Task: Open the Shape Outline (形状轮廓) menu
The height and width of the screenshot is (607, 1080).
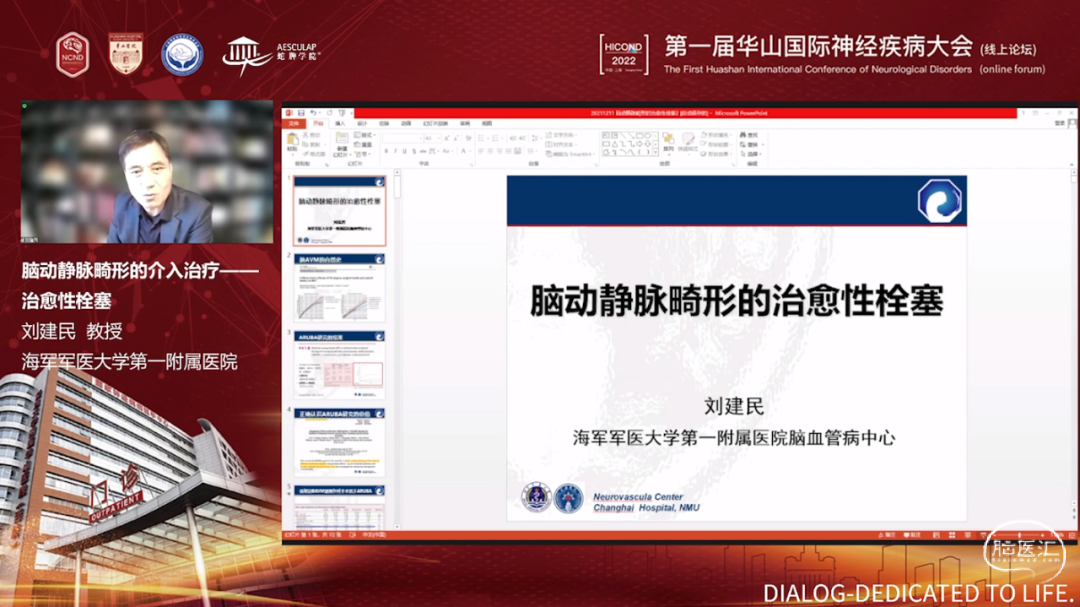Action: pyautogui.click(x=715, y=145)
